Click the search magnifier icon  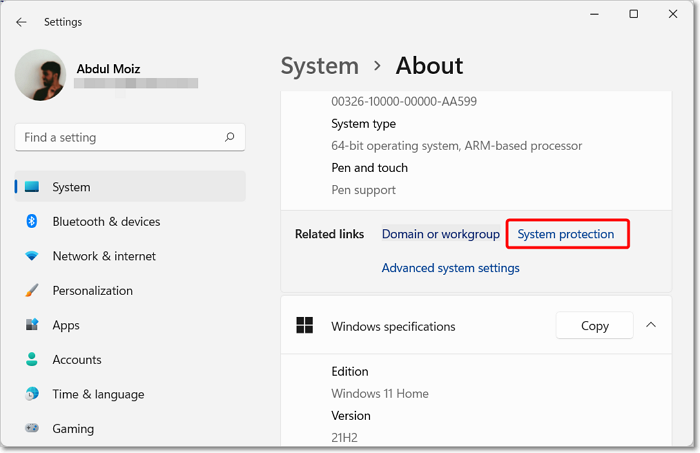point(229,137)
